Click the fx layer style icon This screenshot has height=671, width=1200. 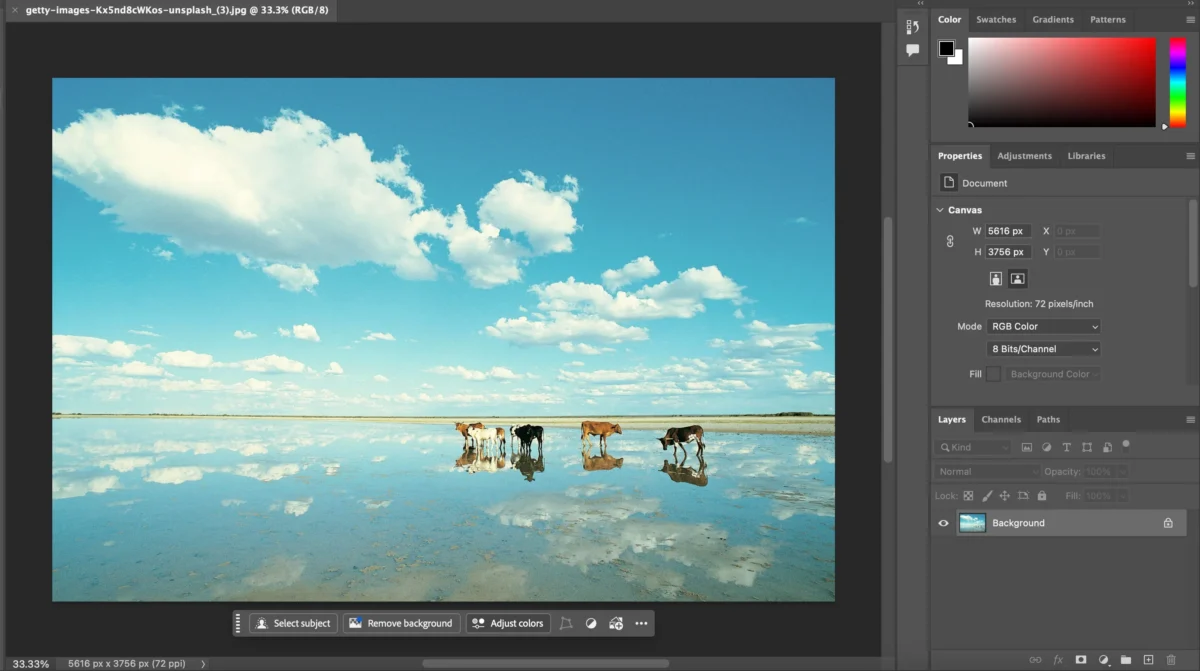tap(1058, 660)
